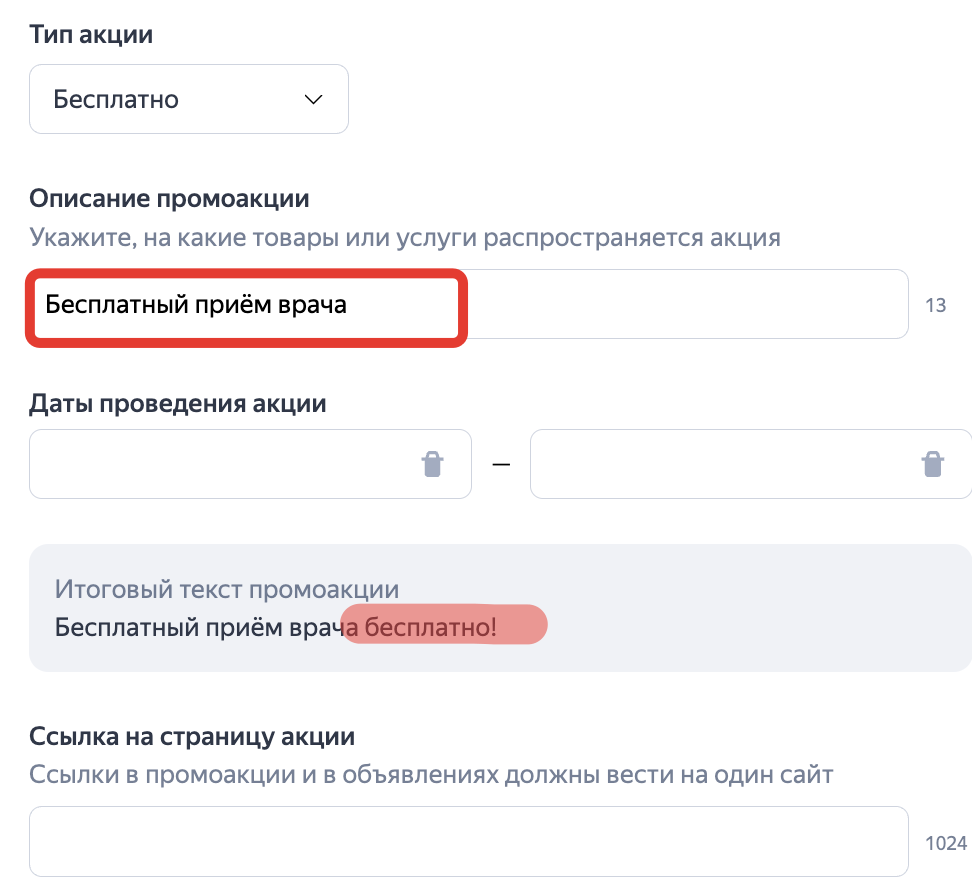Click the "Ссылка на страницу акции" heading
This screenshot has width=972, height=894.
[x=192, y=738]
